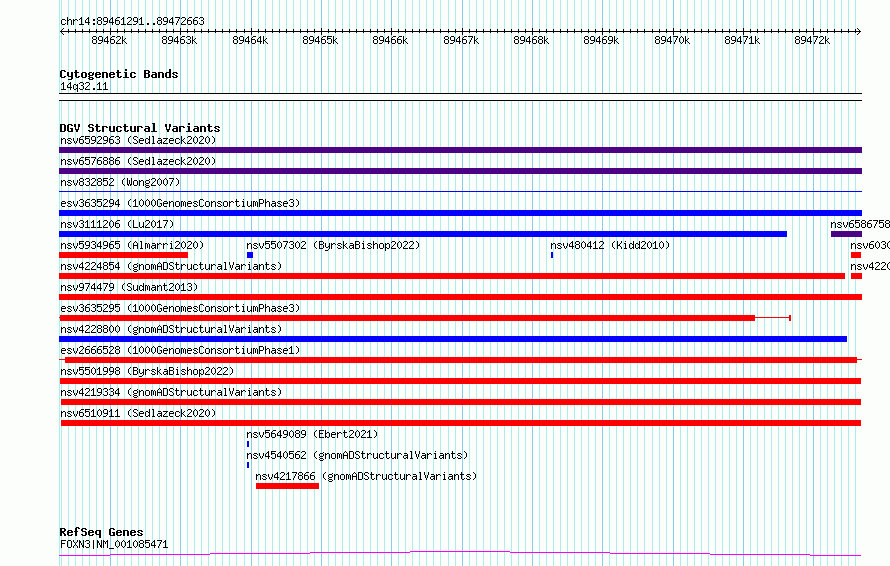Click the 89468k ruler tick label
Image resolution: width=890 pixels, height=566 pixels.
(531, 40)
